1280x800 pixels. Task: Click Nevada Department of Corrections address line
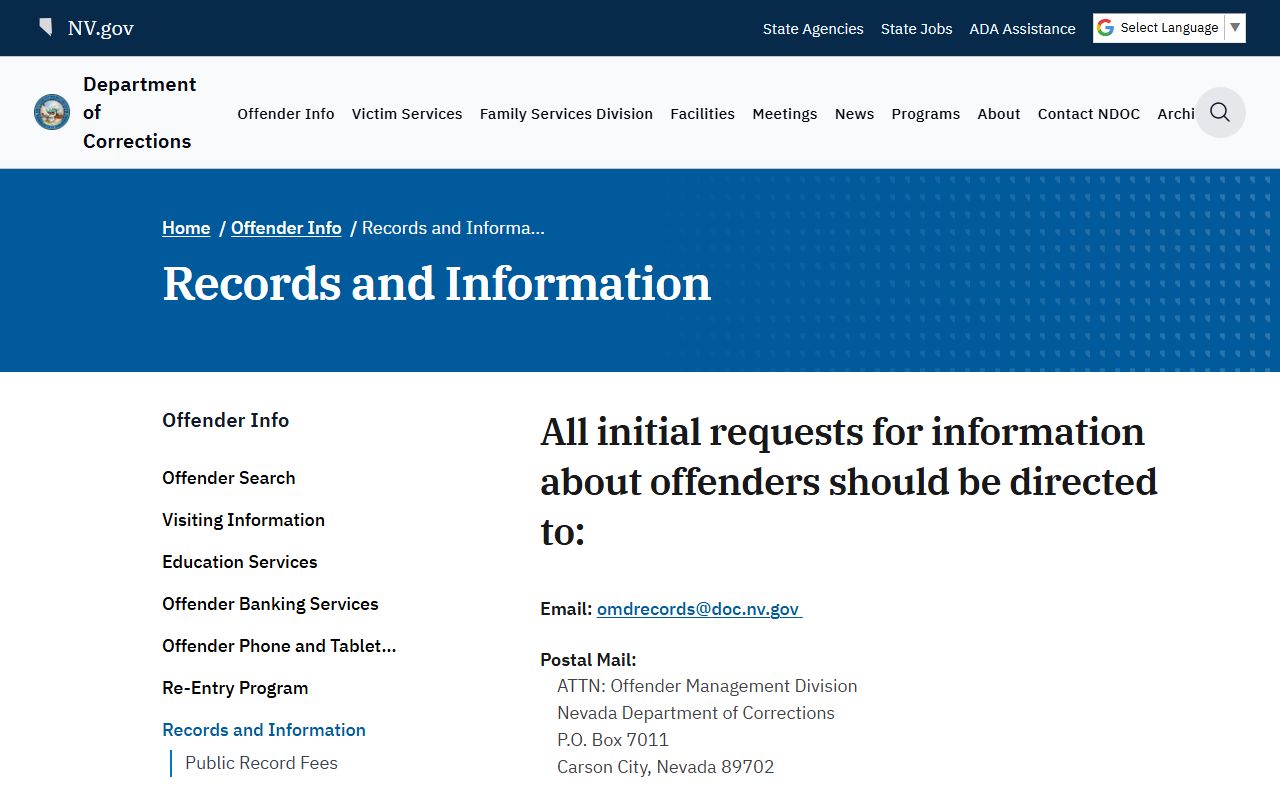coord(696,713)
